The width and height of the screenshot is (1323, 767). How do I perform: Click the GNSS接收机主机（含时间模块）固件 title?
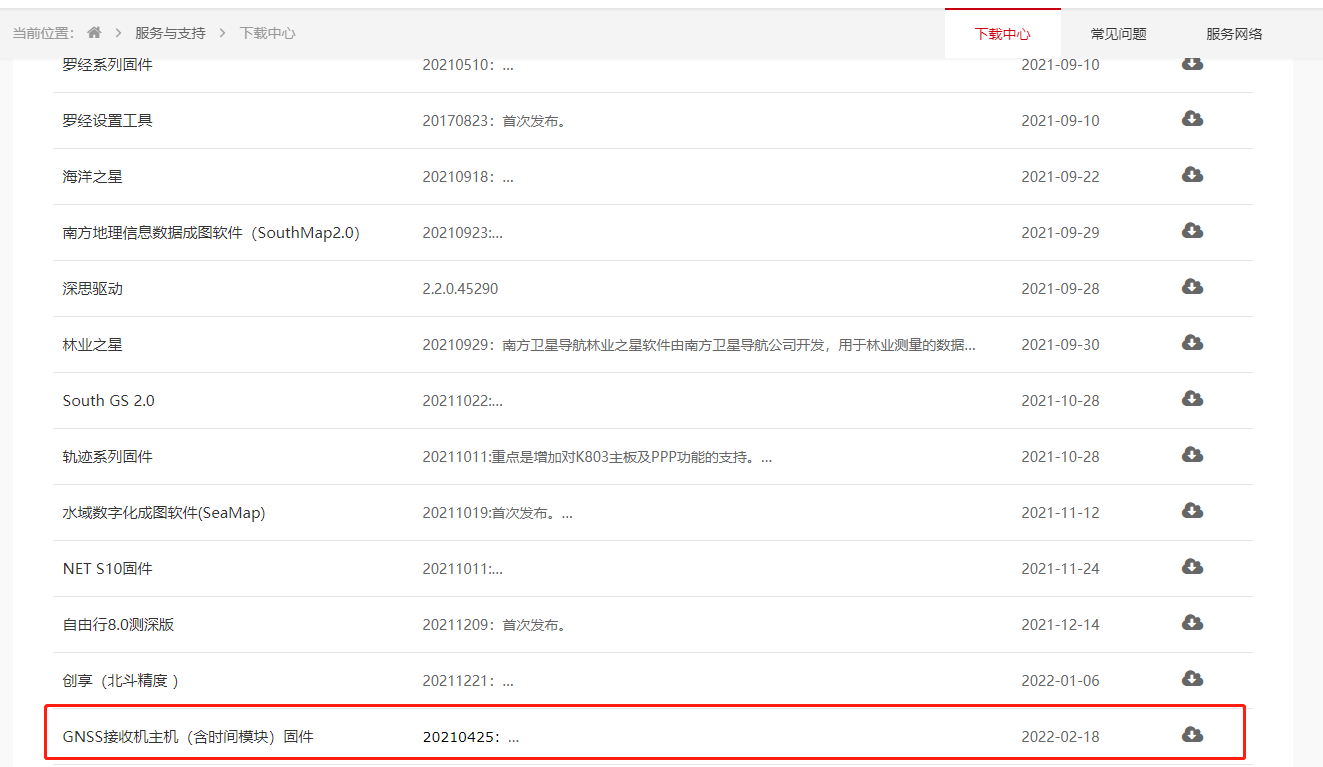(188, 737)
